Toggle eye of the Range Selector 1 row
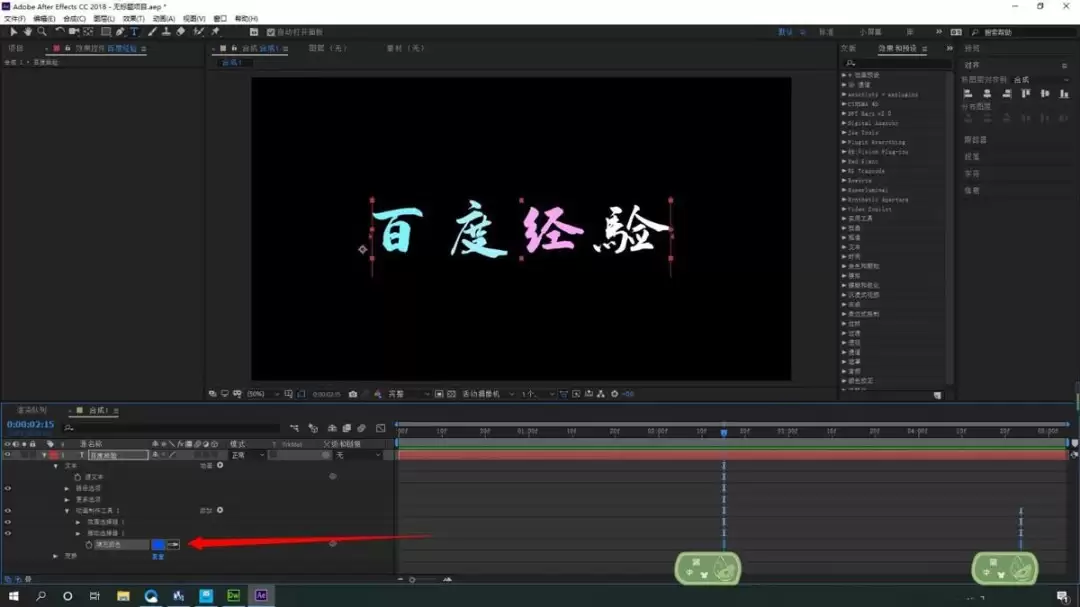Screen dimensions: 1080x607 (8, 522)
